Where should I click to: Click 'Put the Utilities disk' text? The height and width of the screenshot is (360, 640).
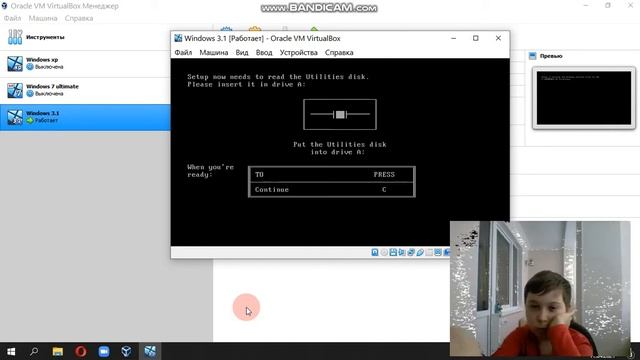click(340, 144)
